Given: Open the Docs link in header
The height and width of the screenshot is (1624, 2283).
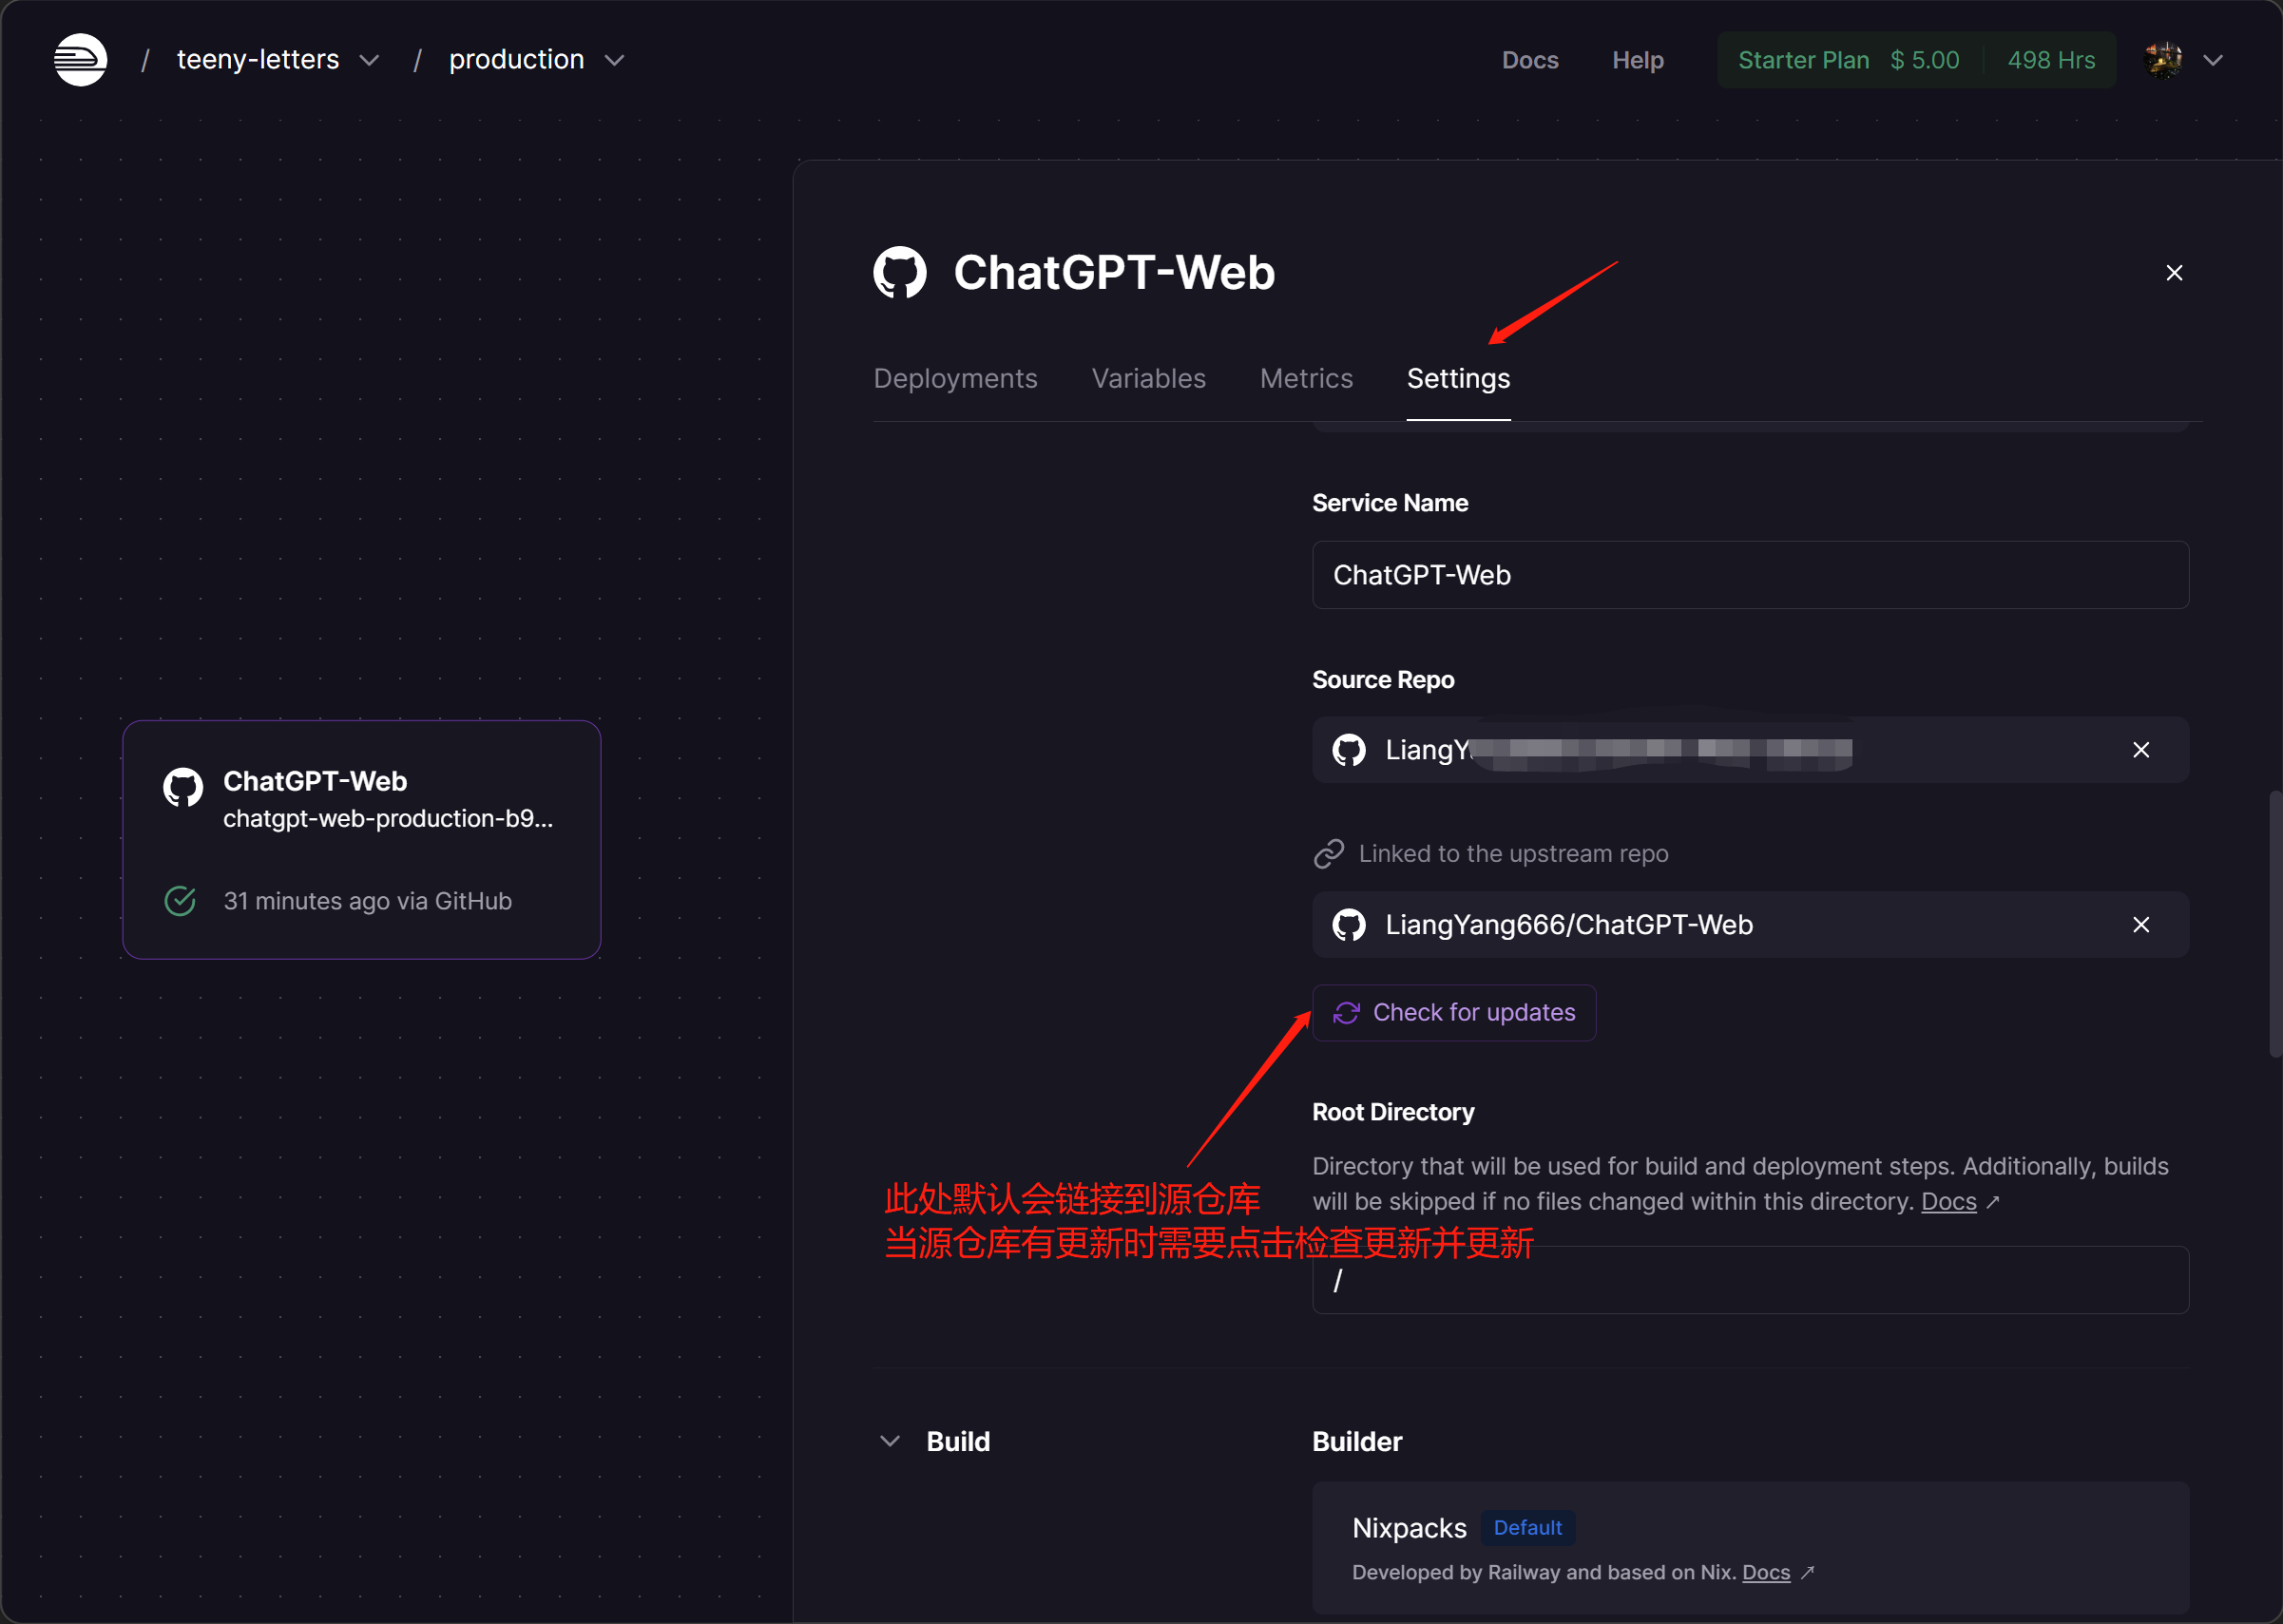Looking at the screenshot, I should tap(1530, 60).
